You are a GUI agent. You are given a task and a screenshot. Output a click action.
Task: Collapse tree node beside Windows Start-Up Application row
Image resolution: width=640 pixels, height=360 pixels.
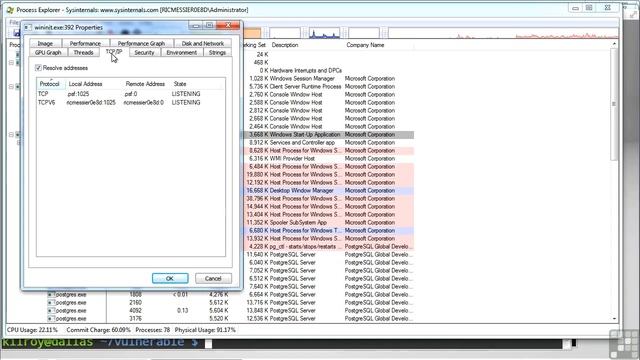11,135
